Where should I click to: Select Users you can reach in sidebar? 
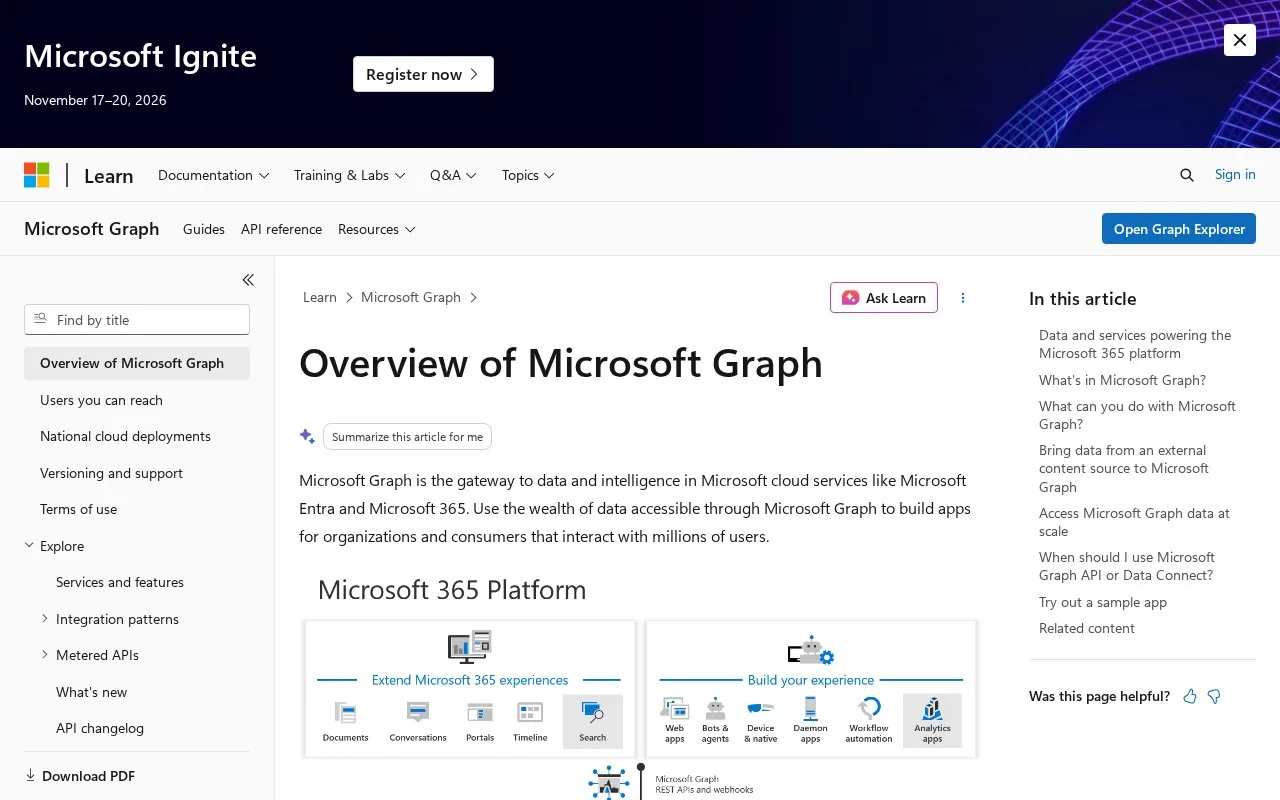click(x=137, y=400)
